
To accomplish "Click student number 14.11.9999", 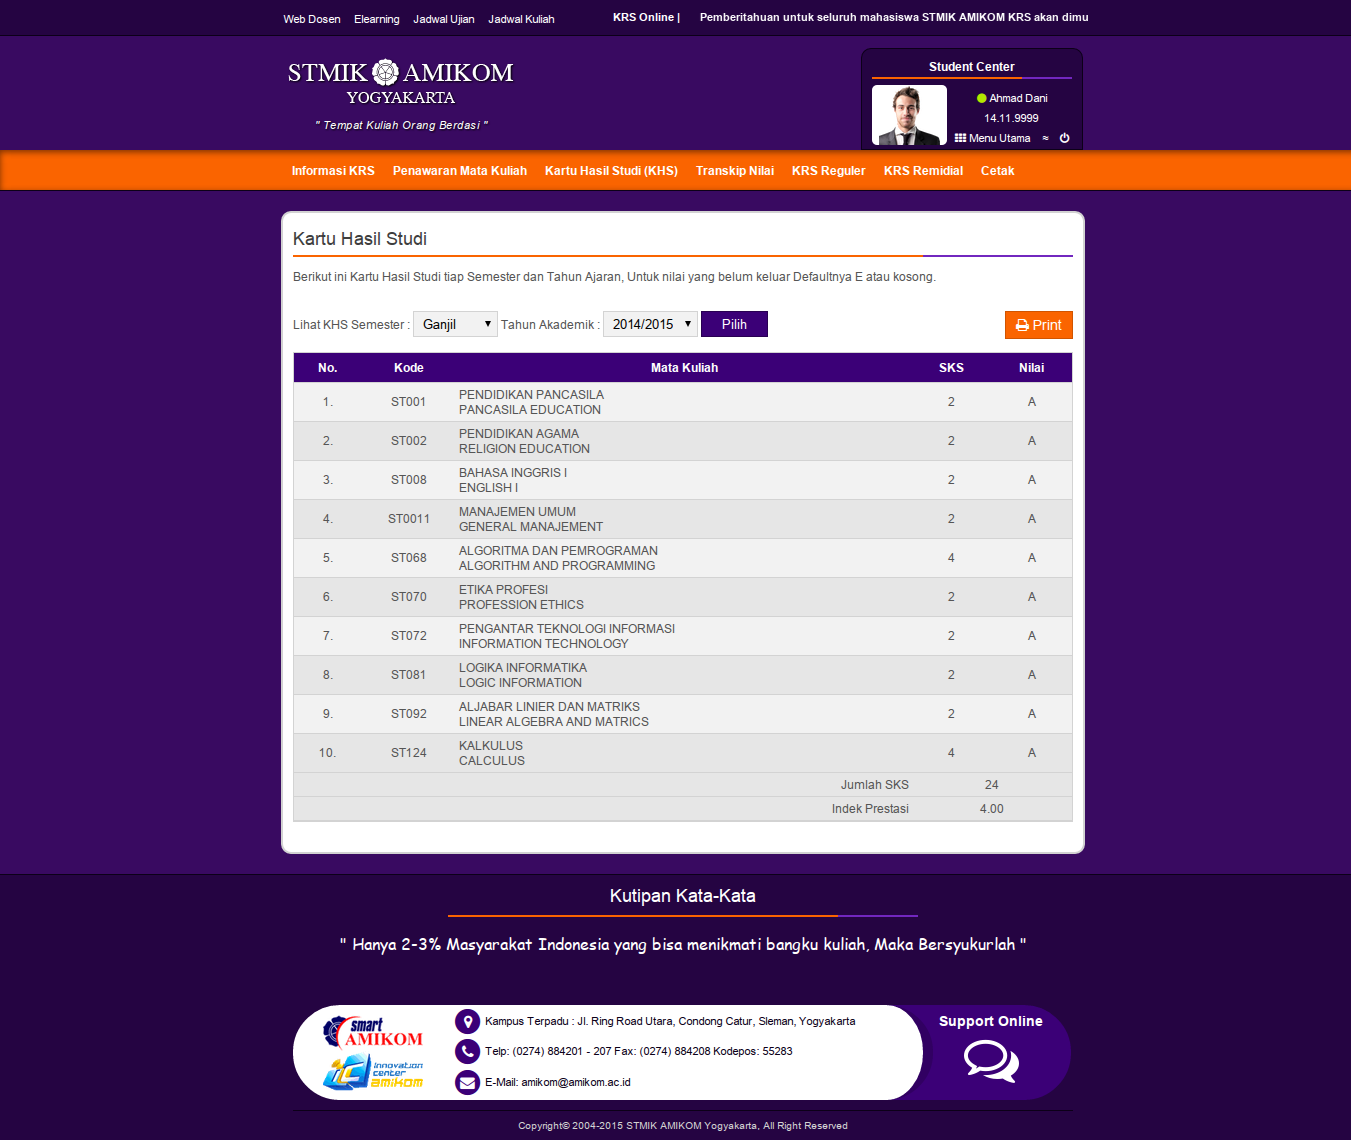I will pyautogui.click(x=1011, y=118).
